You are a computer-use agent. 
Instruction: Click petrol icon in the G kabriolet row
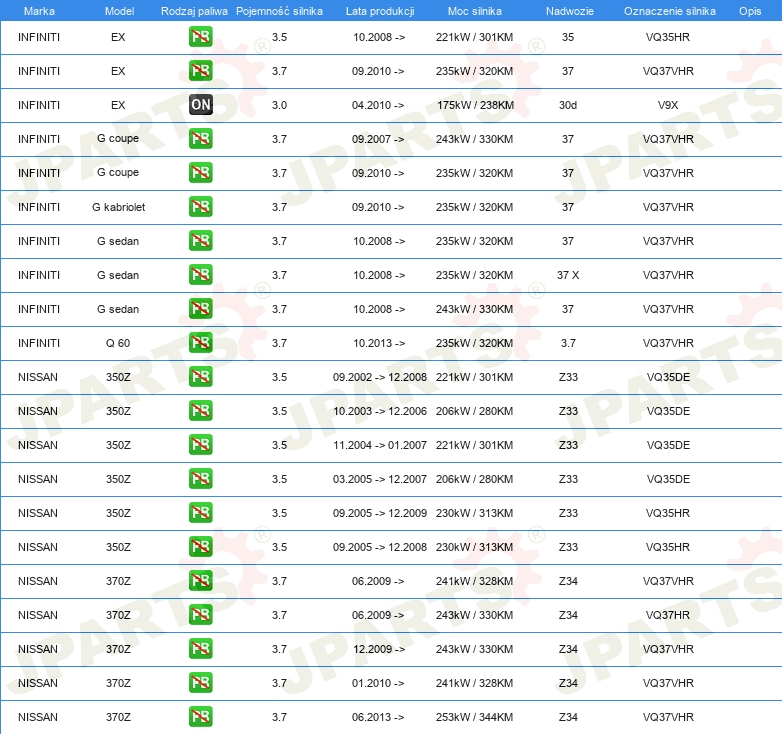tap(201, 207)
